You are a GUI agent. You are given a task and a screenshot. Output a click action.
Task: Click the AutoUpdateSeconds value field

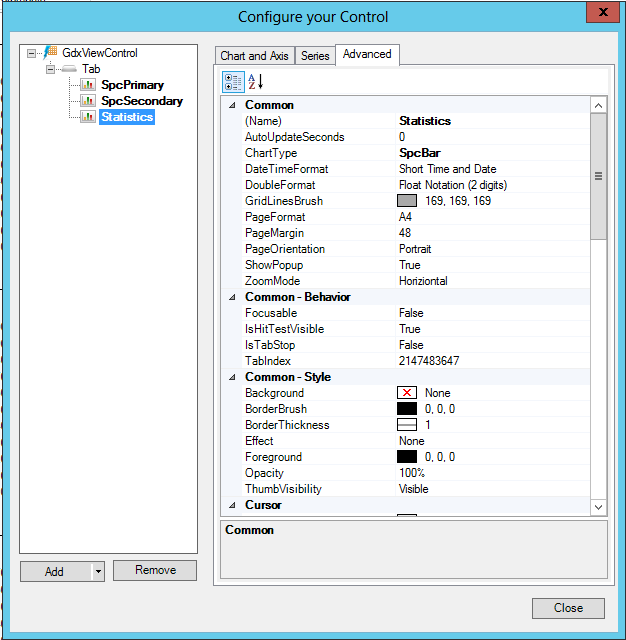click(x=490, y=137)
